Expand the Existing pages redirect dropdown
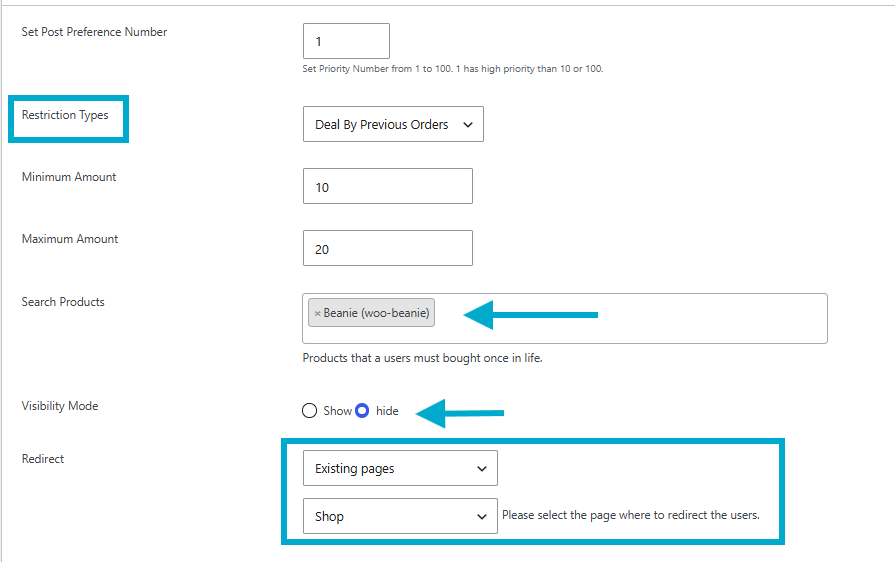895x562 pixels. tap(400, 468)
